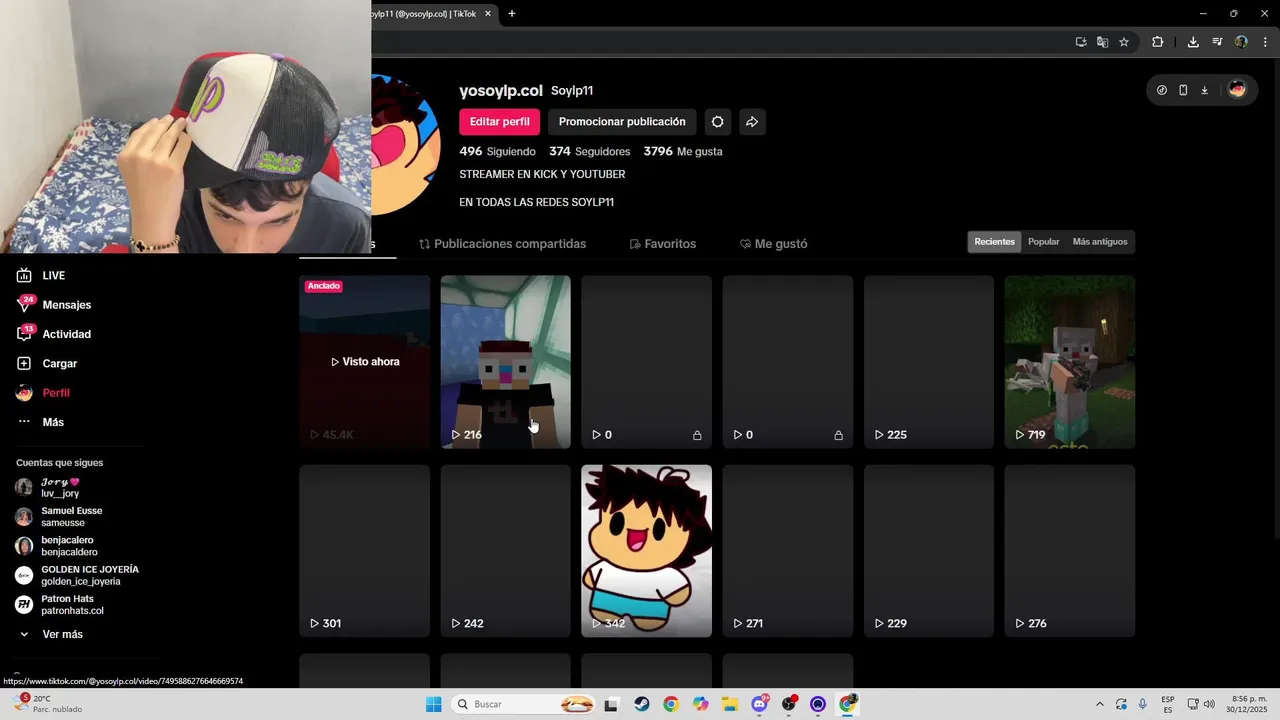Open Chrome user profile avatar
The height and width of the screenshot is (720, 1280).
1241,42
